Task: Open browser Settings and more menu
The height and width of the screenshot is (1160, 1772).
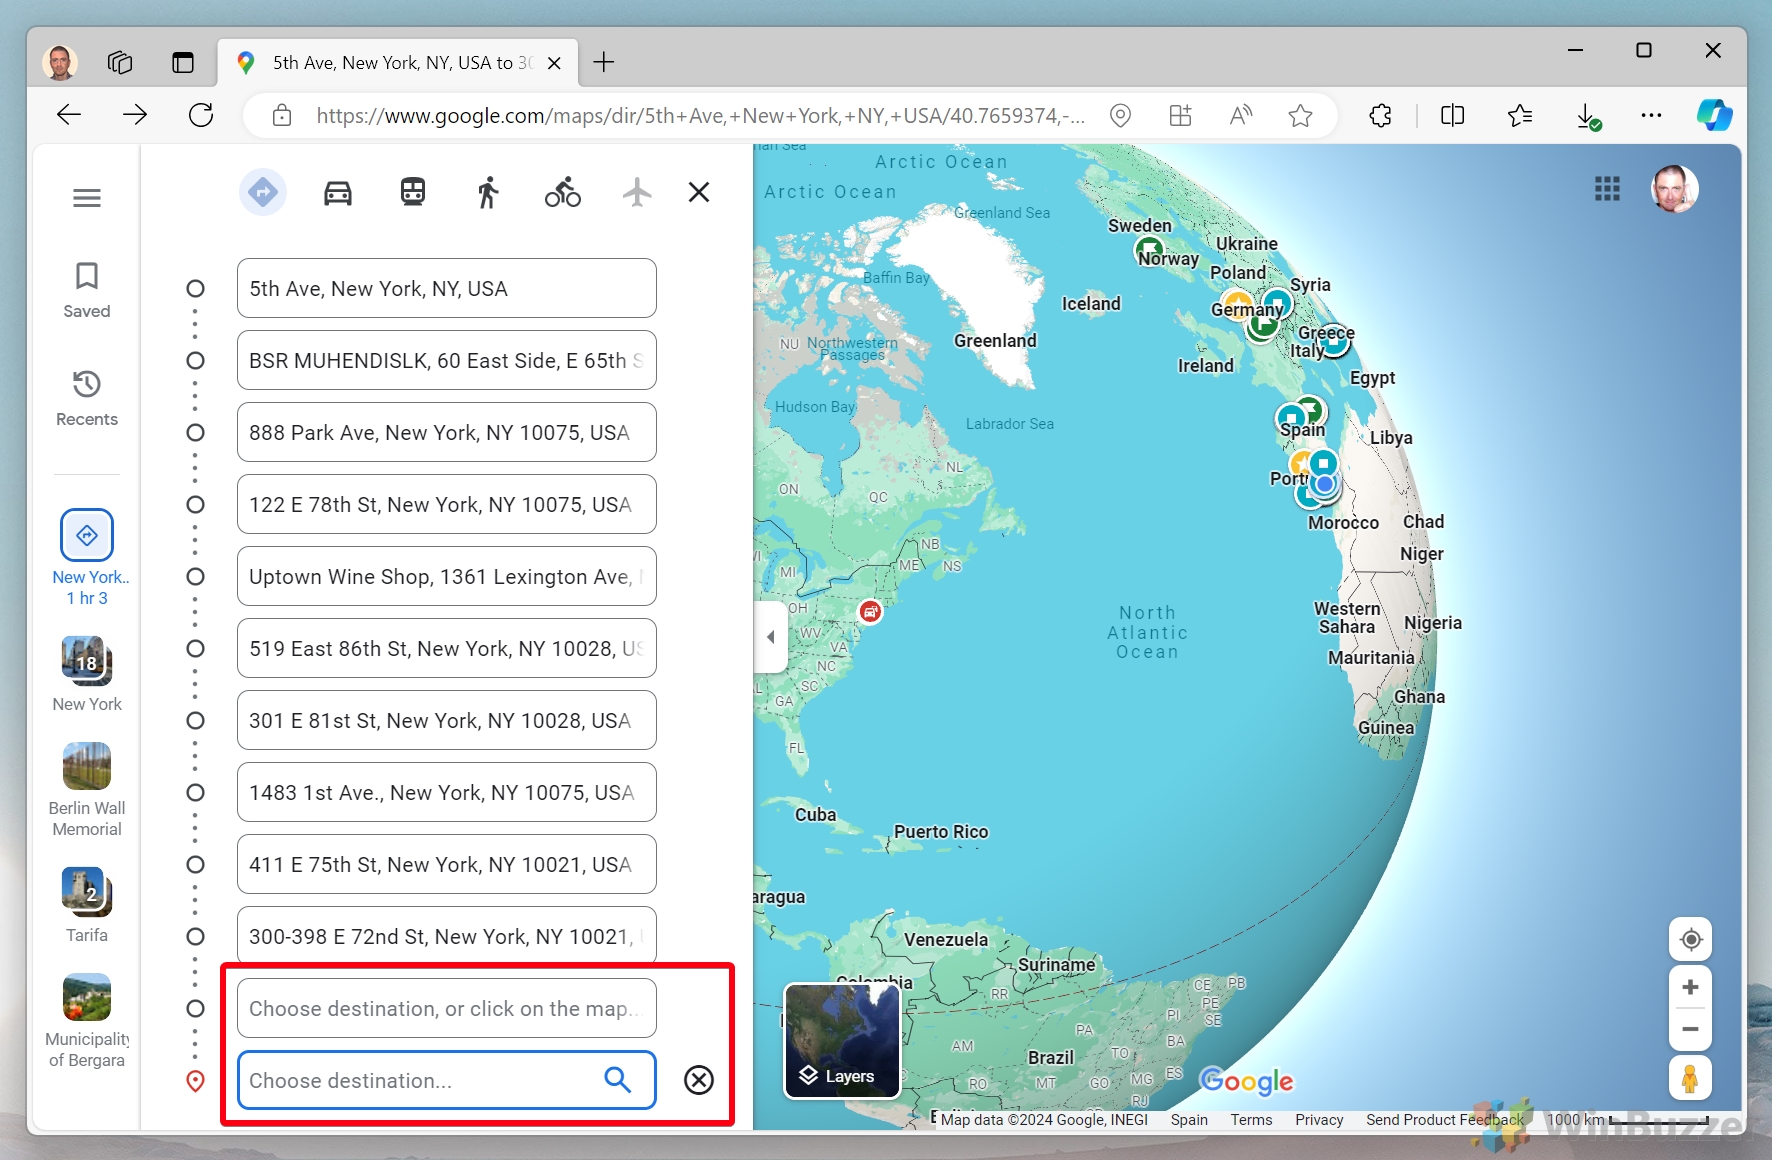Action: pyautogui.click(x=1651, y=116)
